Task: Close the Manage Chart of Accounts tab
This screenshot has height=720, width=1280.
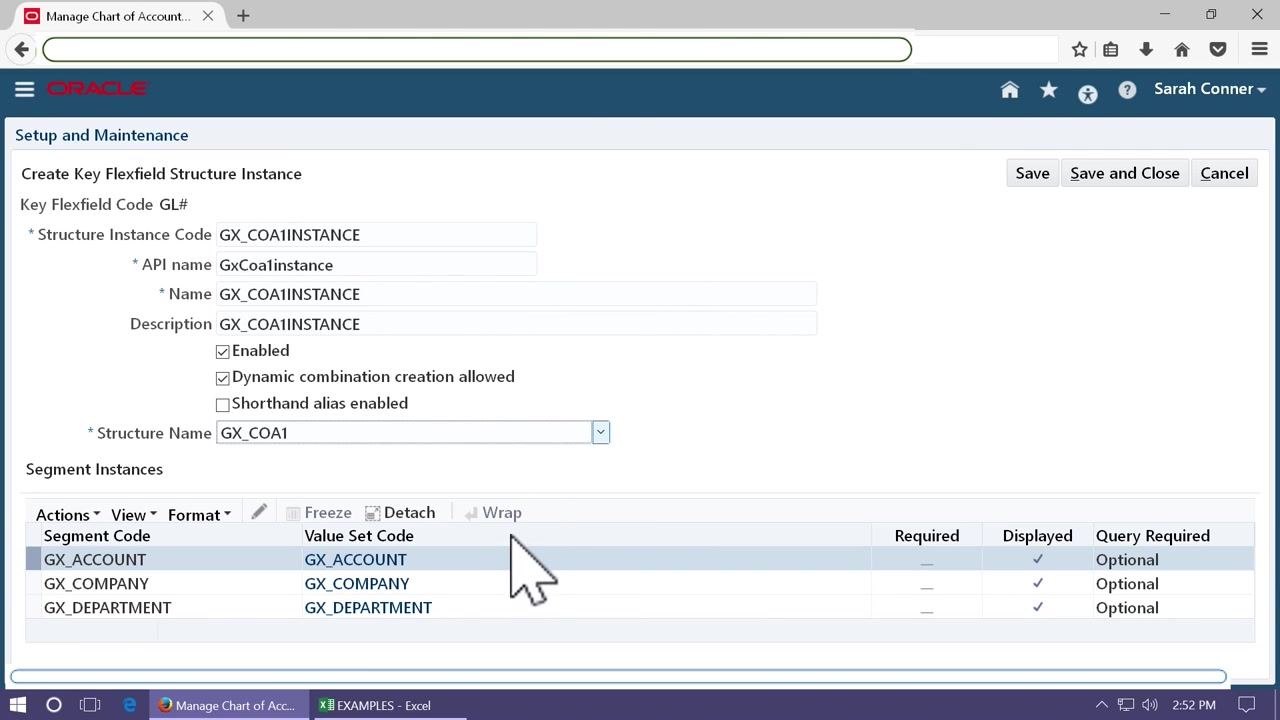Action: click(208, 16)
